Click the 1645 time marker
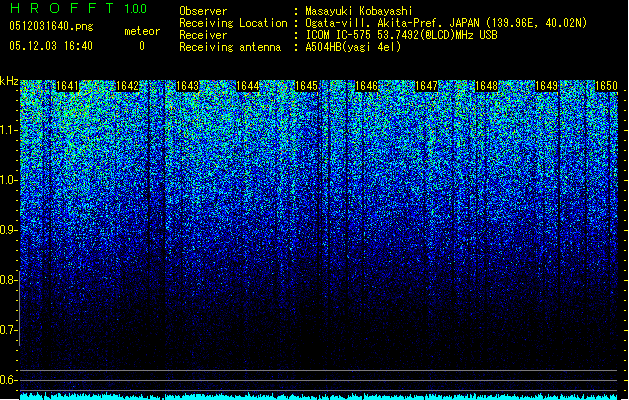Screen dimensions: 629x400 point(306,86)
